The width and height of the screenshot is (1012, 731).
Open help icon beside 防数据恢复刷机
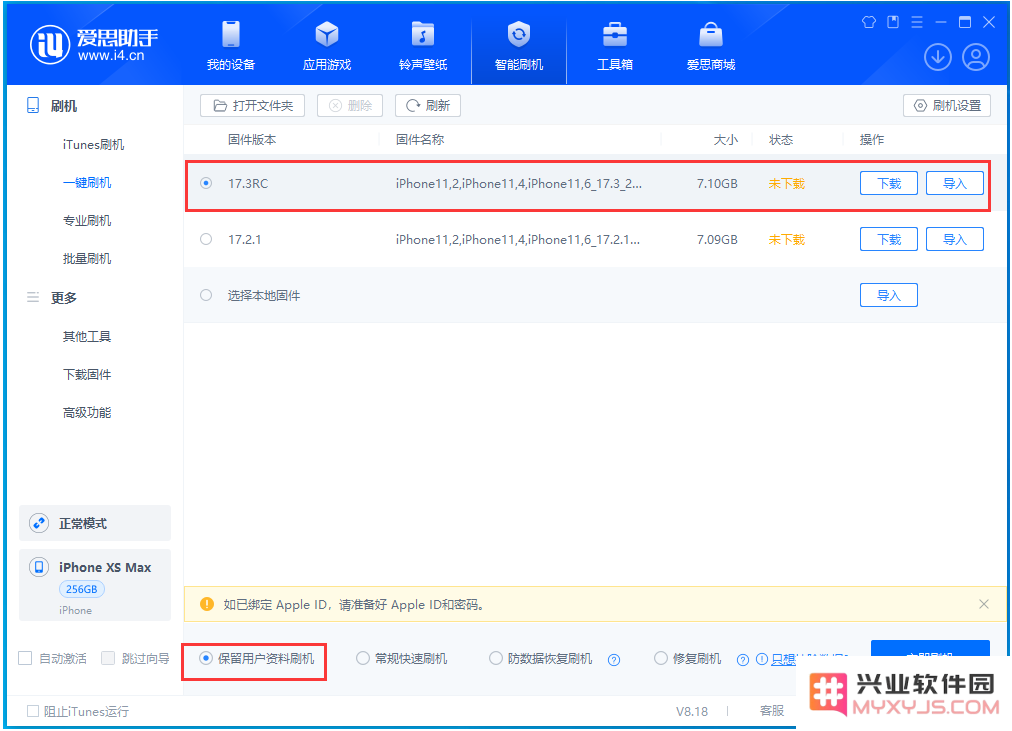[614, 659]
